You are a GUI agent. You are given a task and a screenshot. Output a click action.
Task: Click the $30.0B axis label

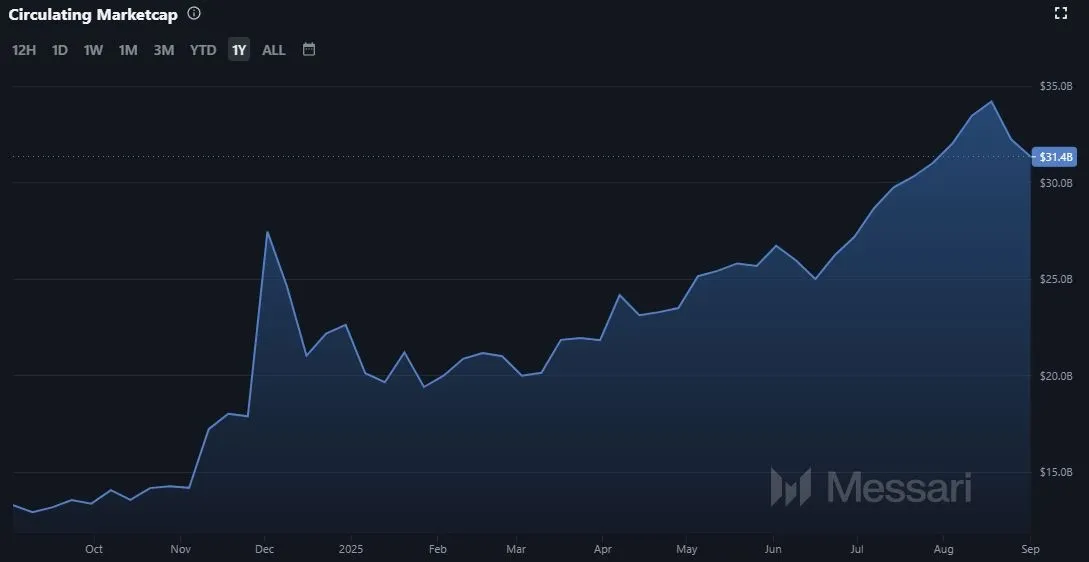pyautogui.click(x=1056, y=183)
